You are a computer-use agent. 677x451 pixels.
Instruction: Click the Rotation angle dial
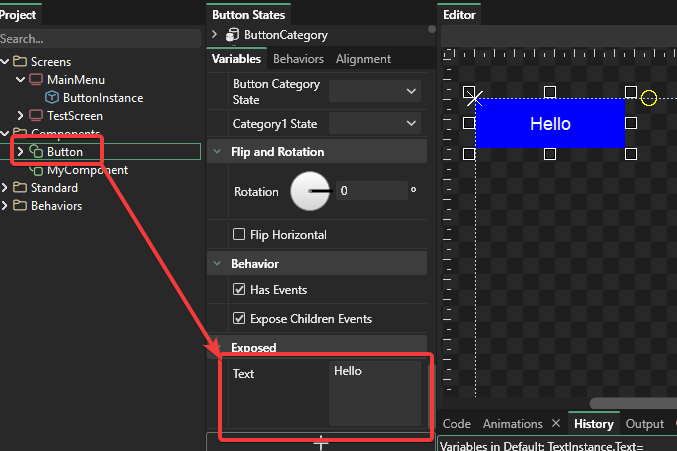(310, 191)
